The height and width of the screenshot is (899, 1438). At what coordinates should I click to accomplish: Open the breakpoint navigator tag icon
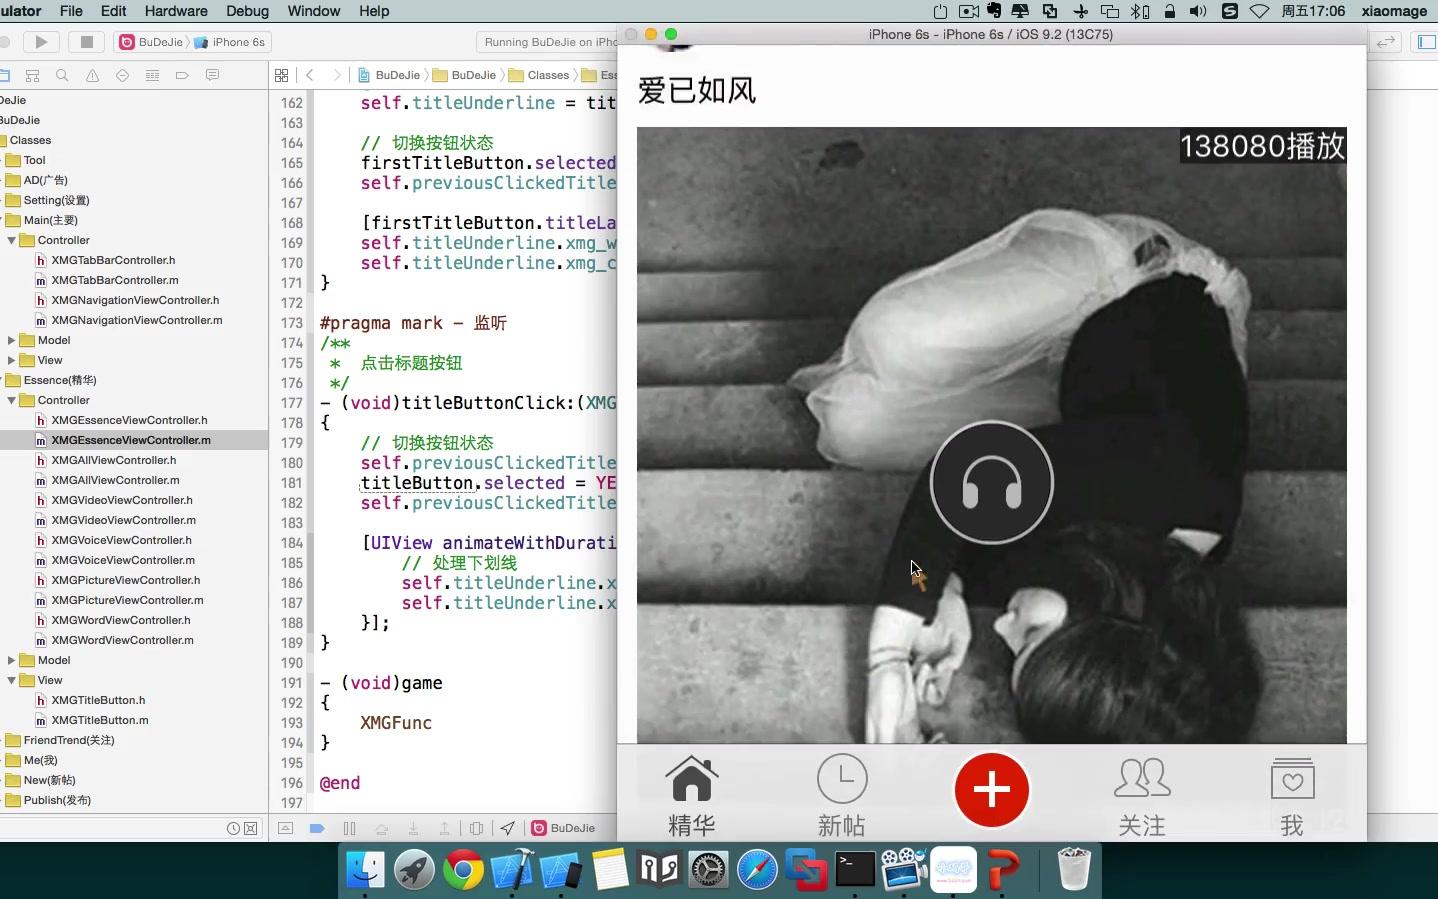point(183,75)
